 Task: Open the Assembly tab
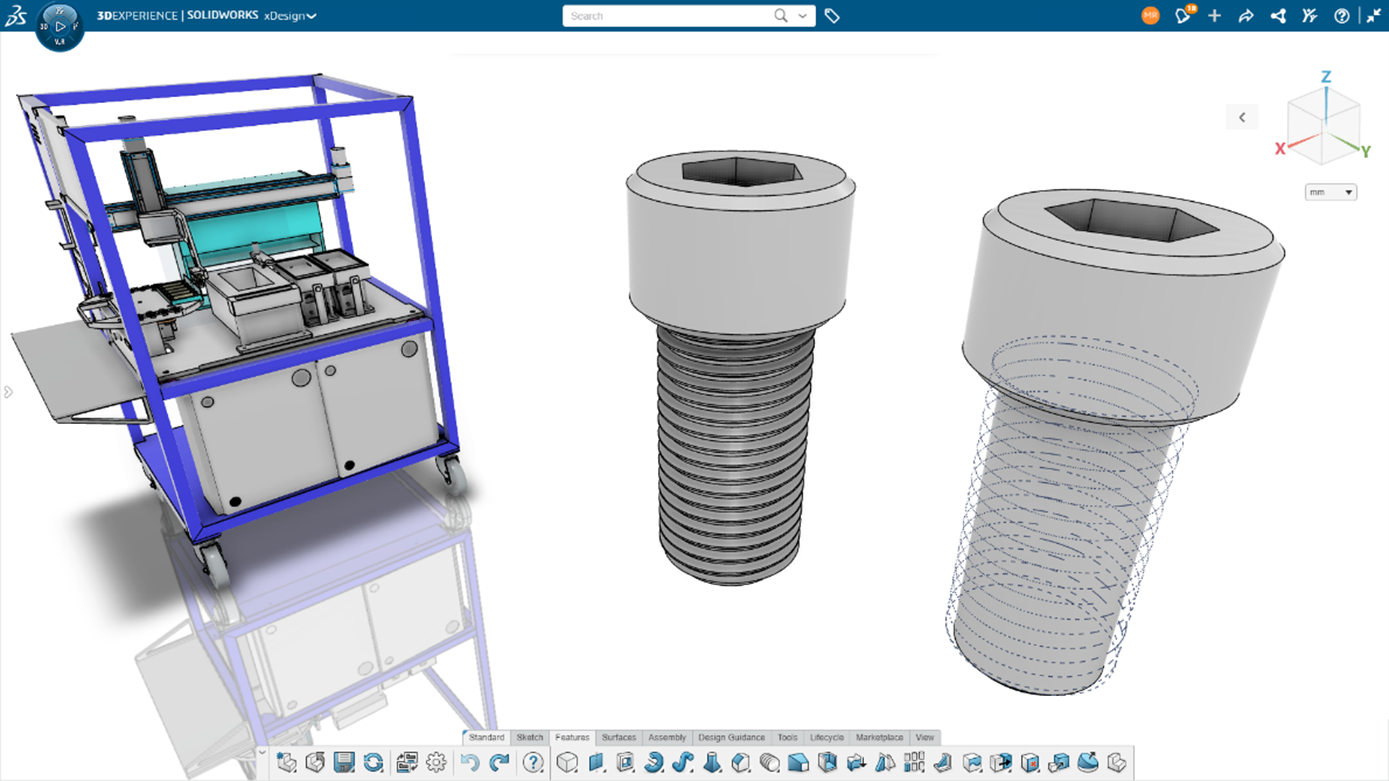(x=666, y=737)
